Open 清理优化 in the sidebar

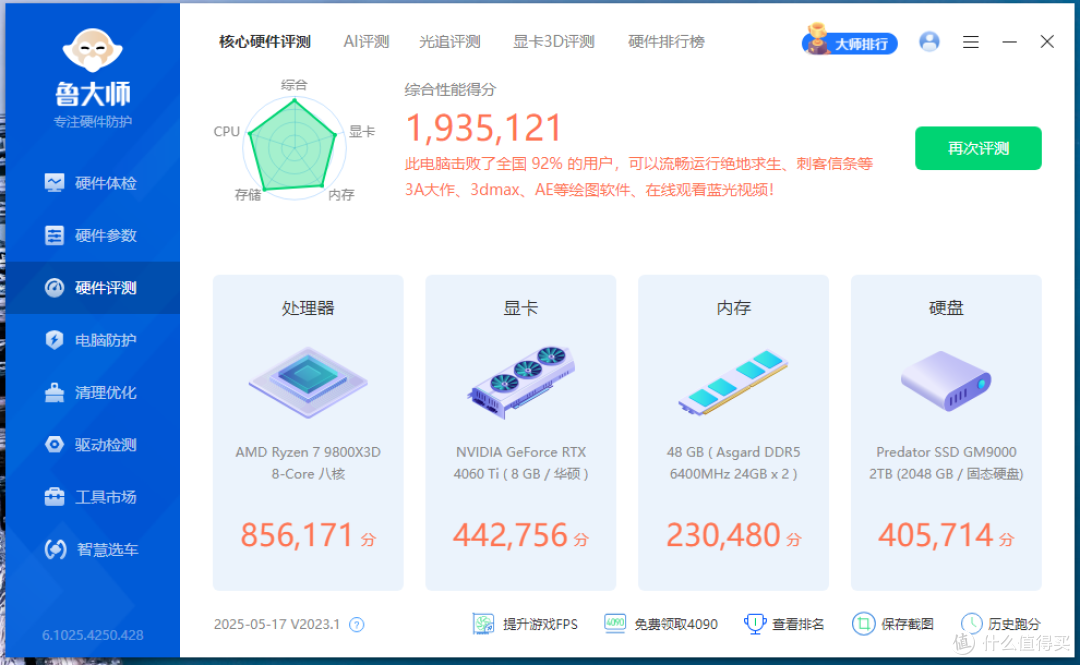(92, 393)
